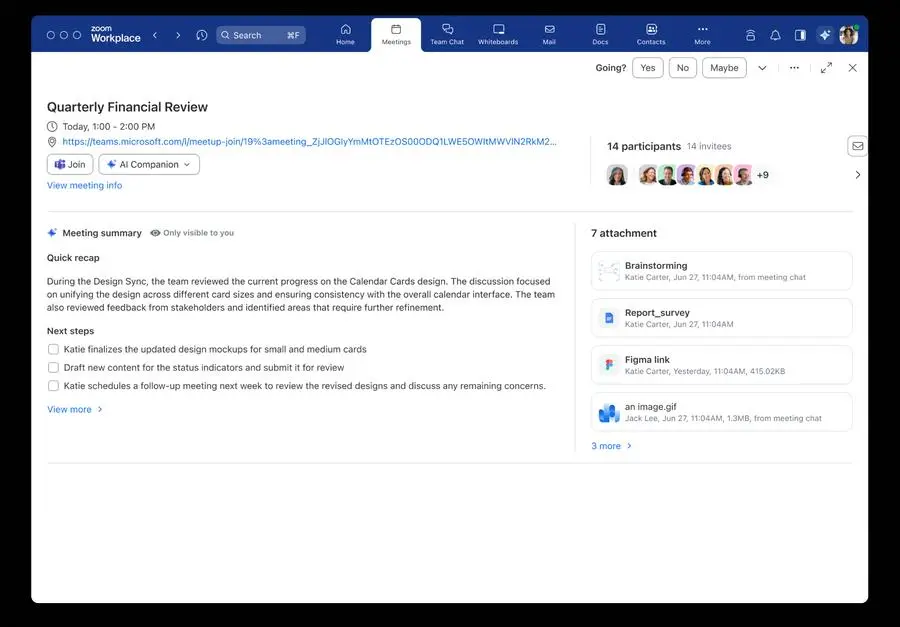Expand the RSVP options chevron after Maybe
Image resolution: width=900 pixels, height=627 pixels.
(x=762, y=68)
